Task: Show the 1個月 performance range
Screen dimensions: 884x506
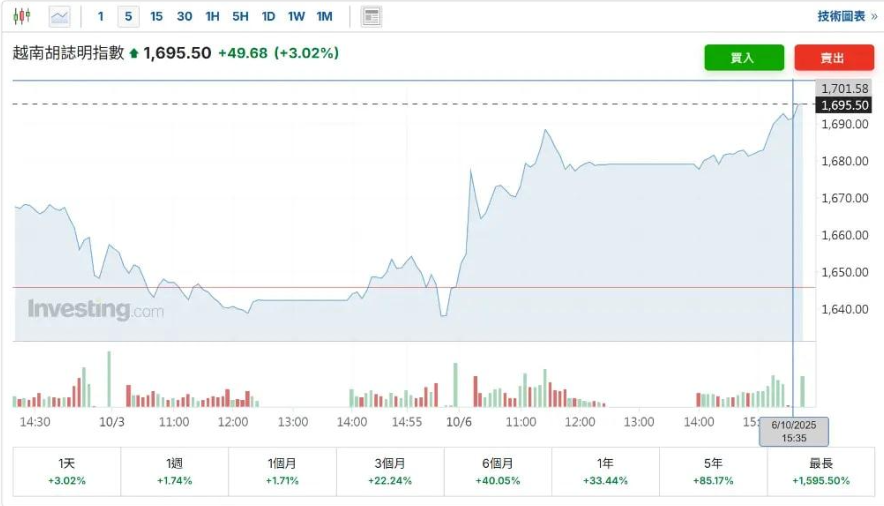Action: pos(283,472)
